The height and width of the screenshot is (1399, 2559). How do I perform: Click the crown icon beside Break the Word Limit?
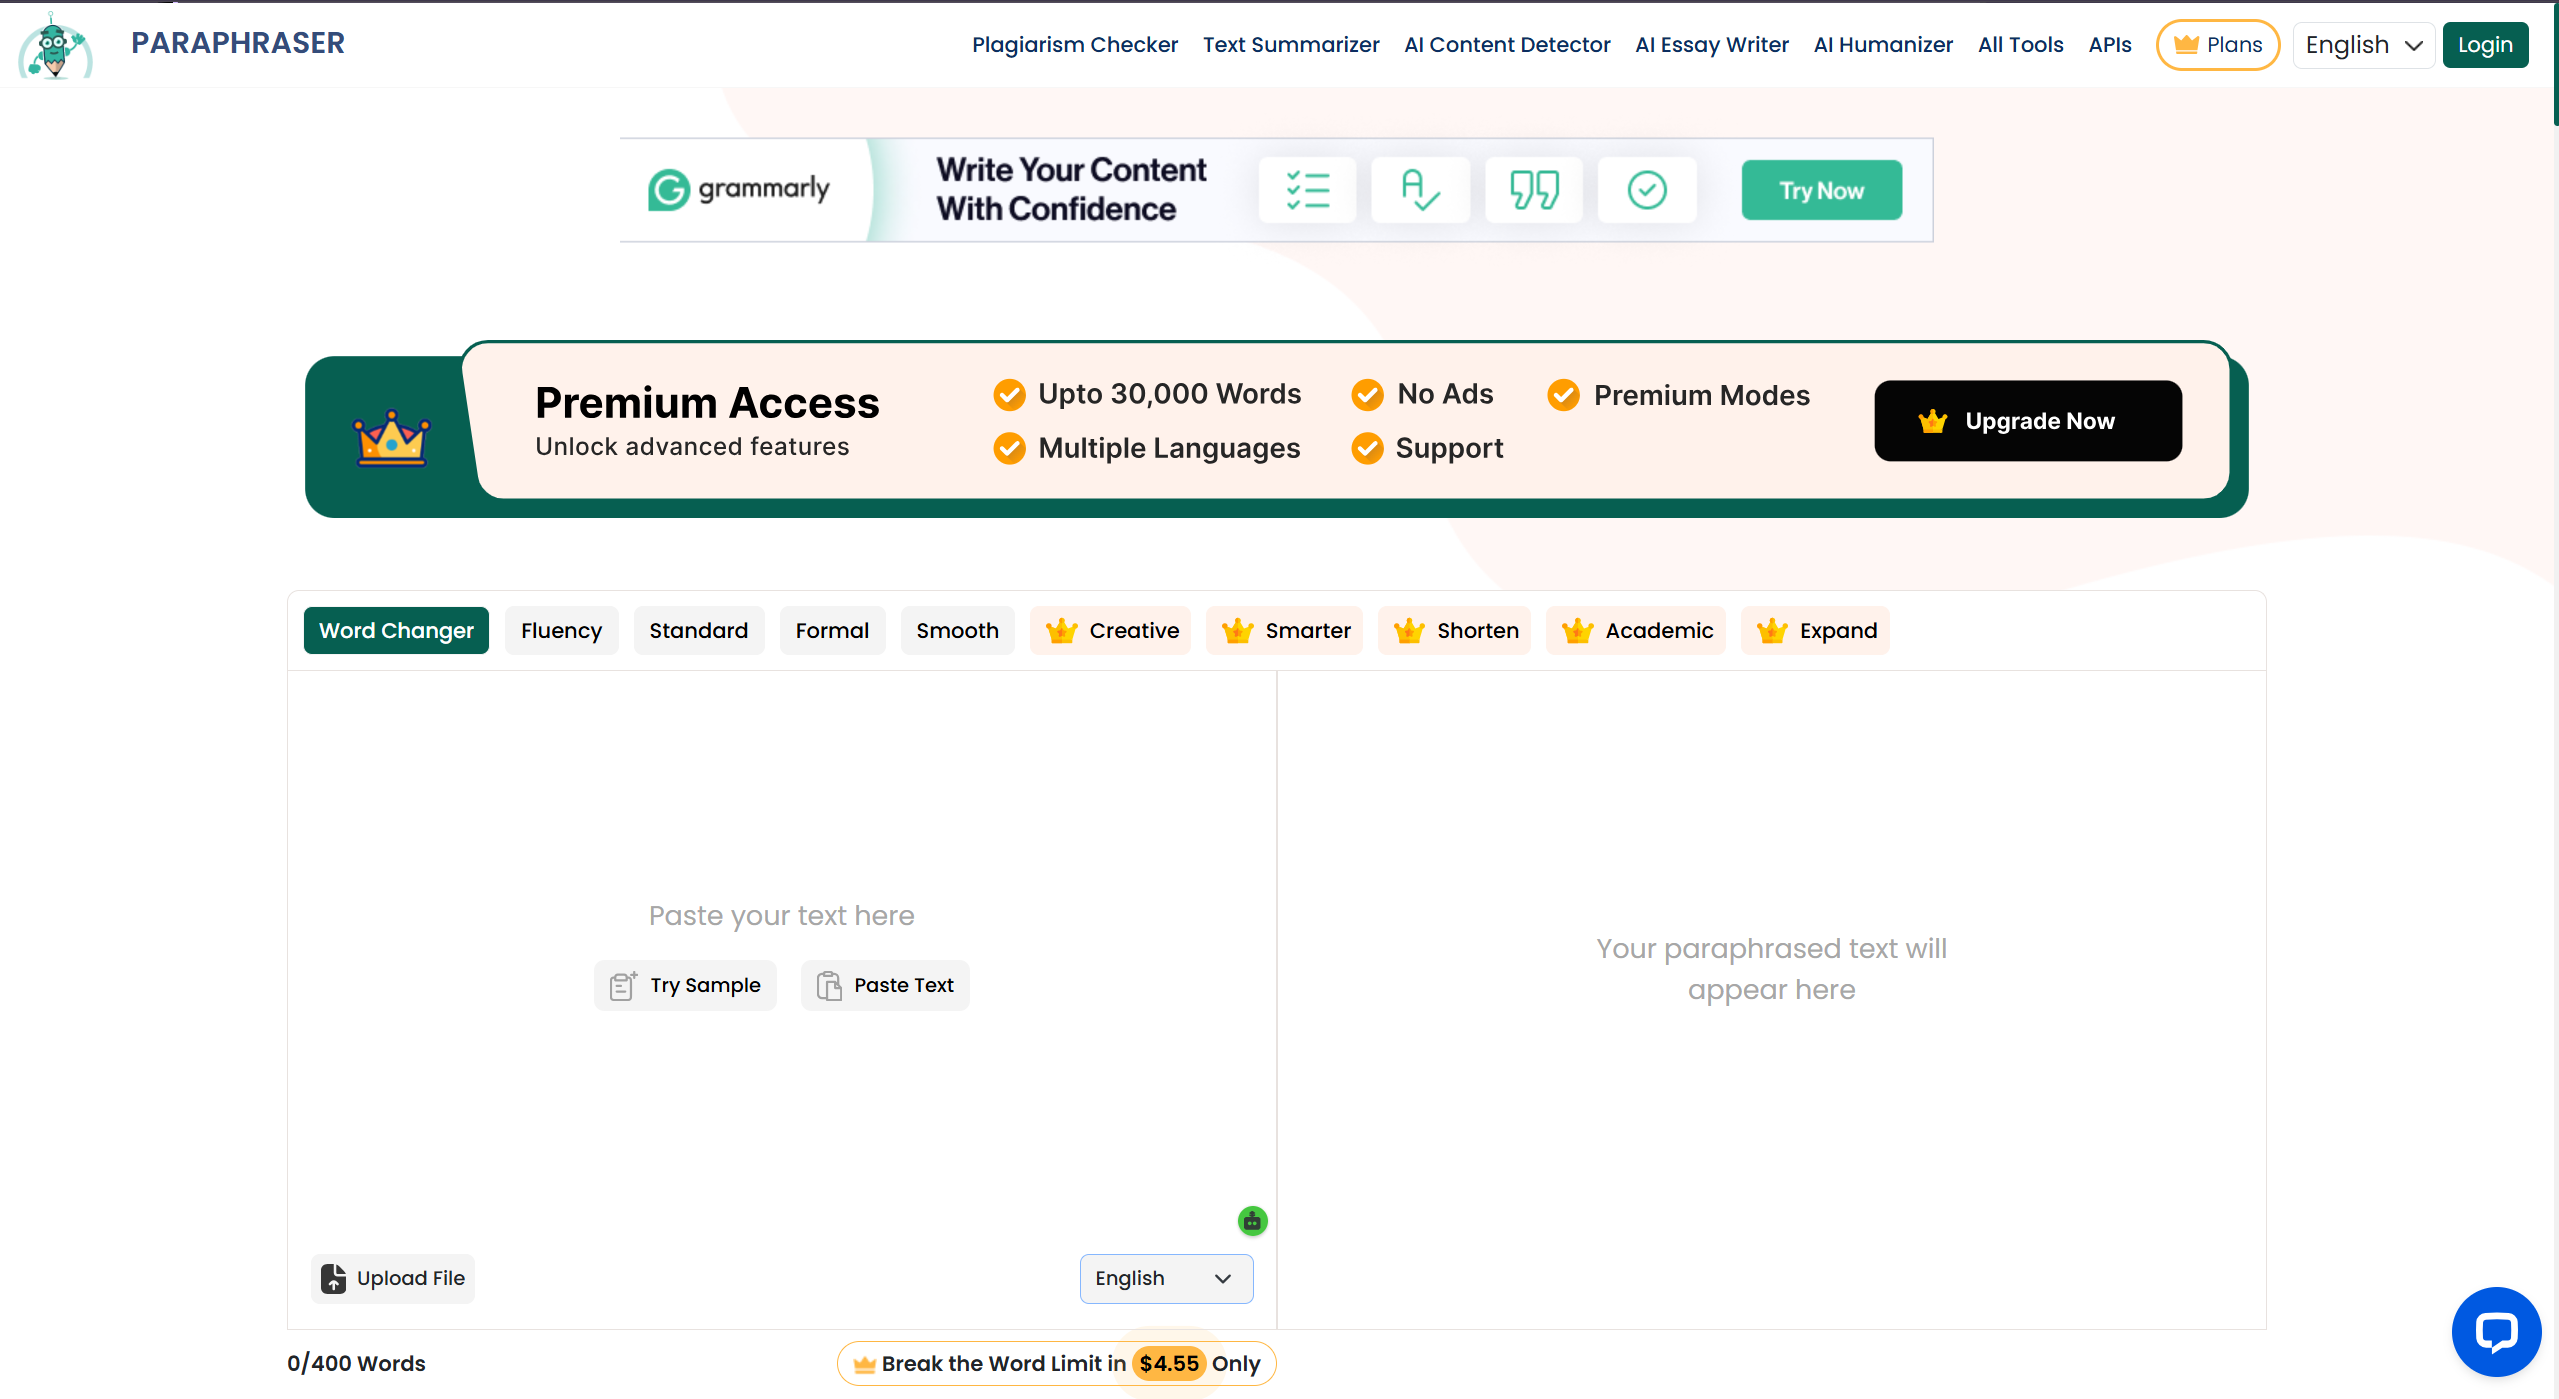(x=865, y=1364)
